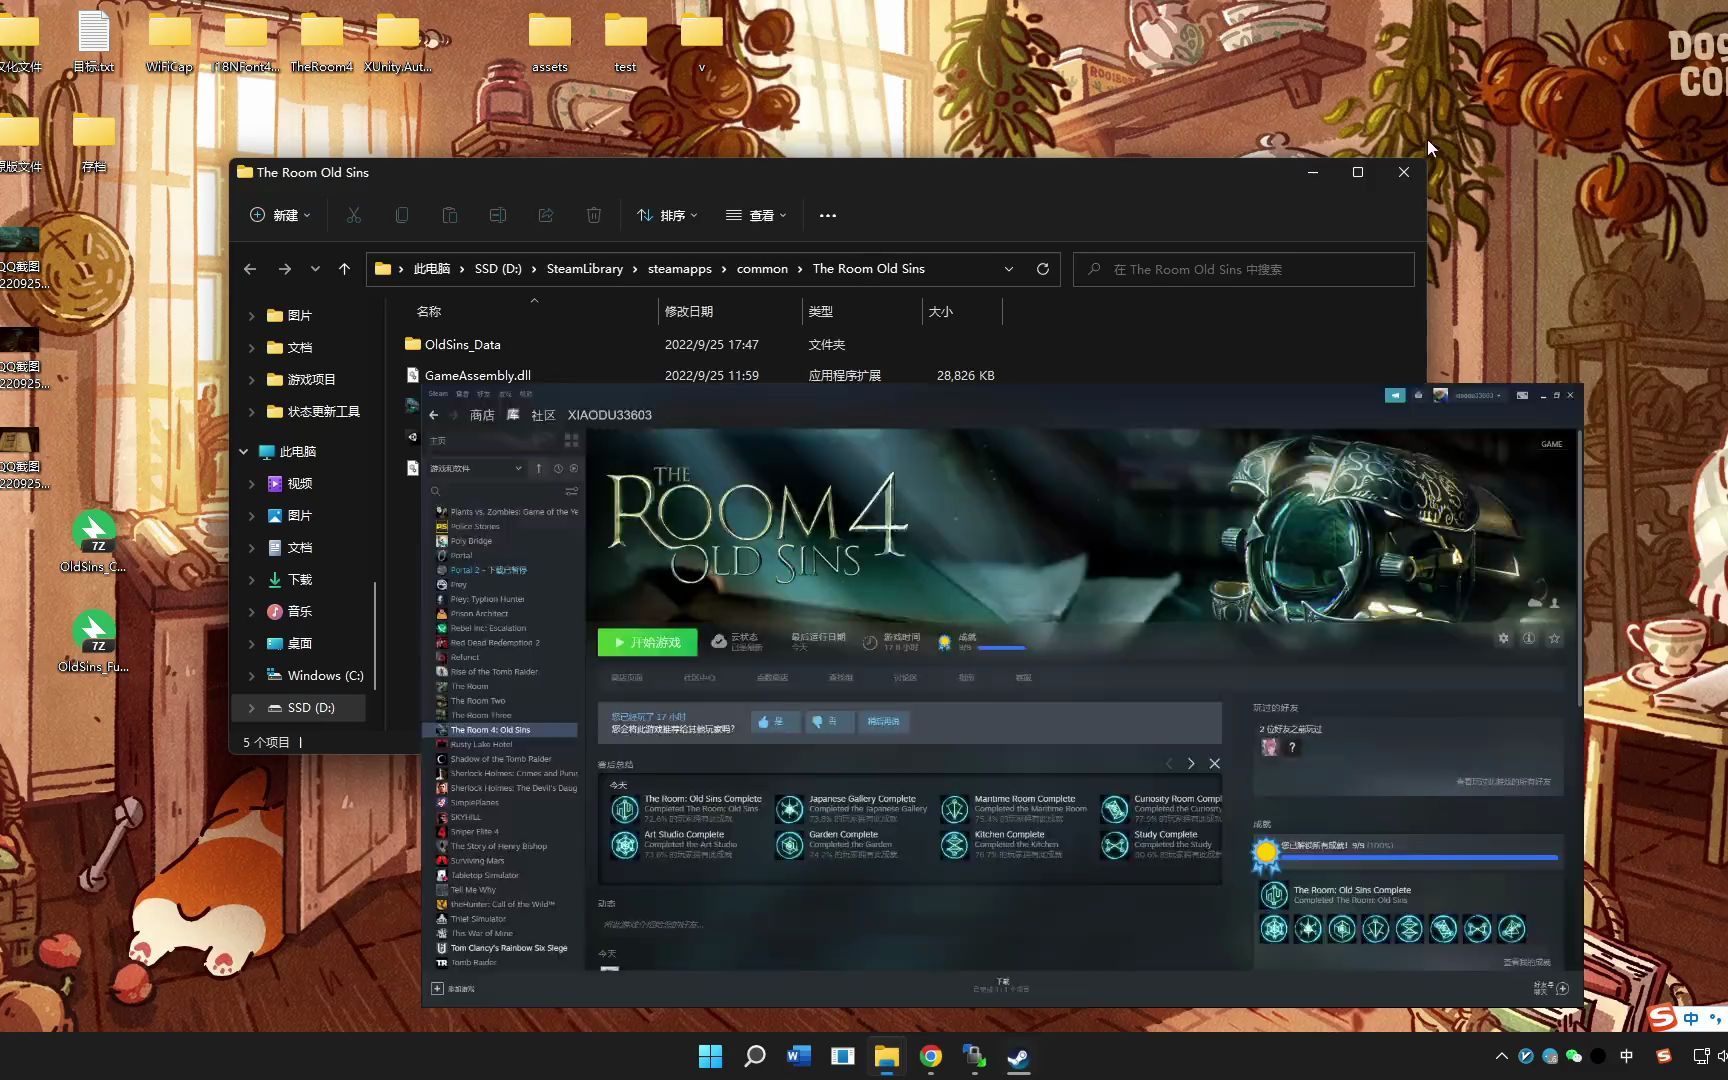Click Paste icon in File Explorer toolbar
The width and height of the screenshot is (1728, 1080).
tap(450, 215)
